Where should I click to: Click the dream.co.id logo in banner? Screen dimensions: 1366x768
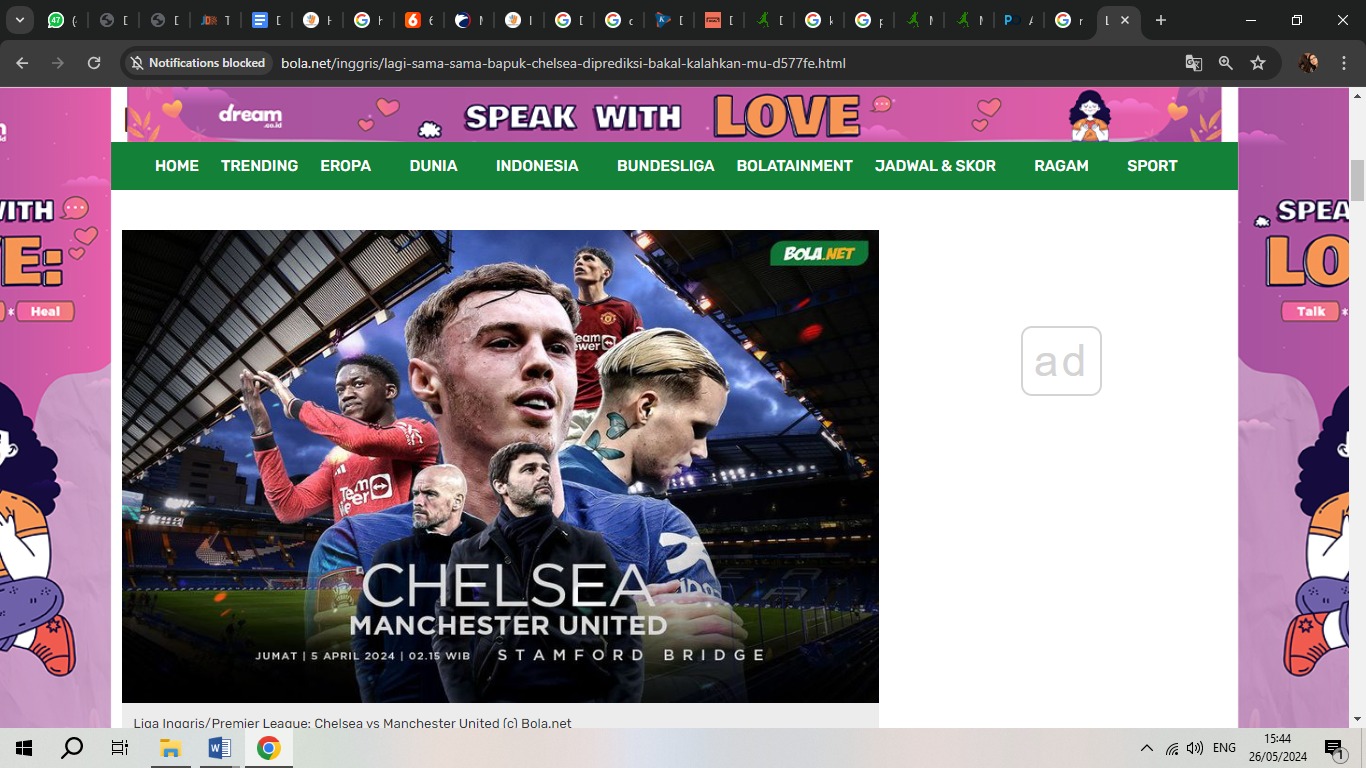click(x=251, y=115)
